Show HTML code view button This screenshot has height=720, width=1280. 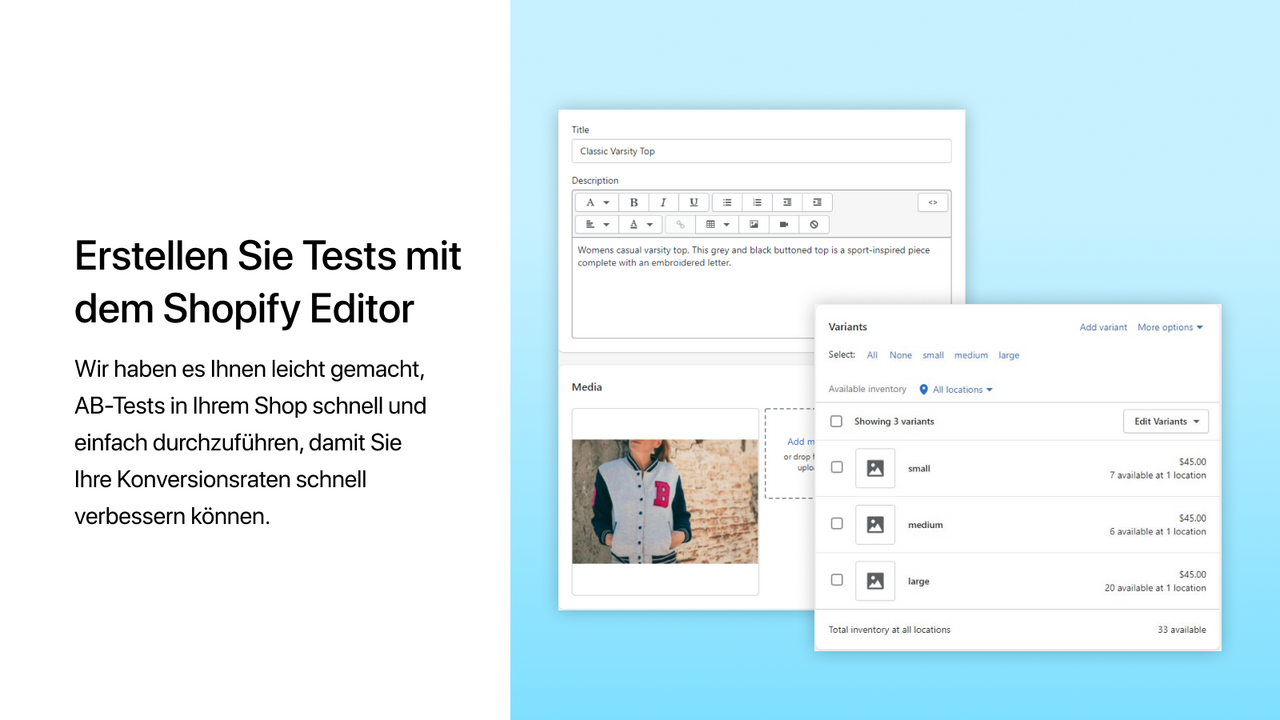[932, 202]
